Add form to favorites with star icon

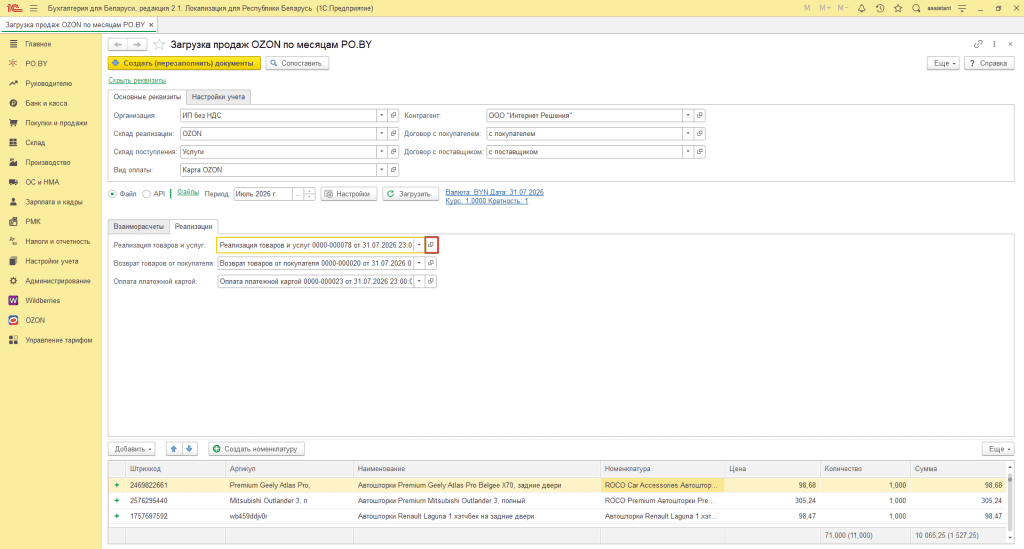tap(159, 44)
